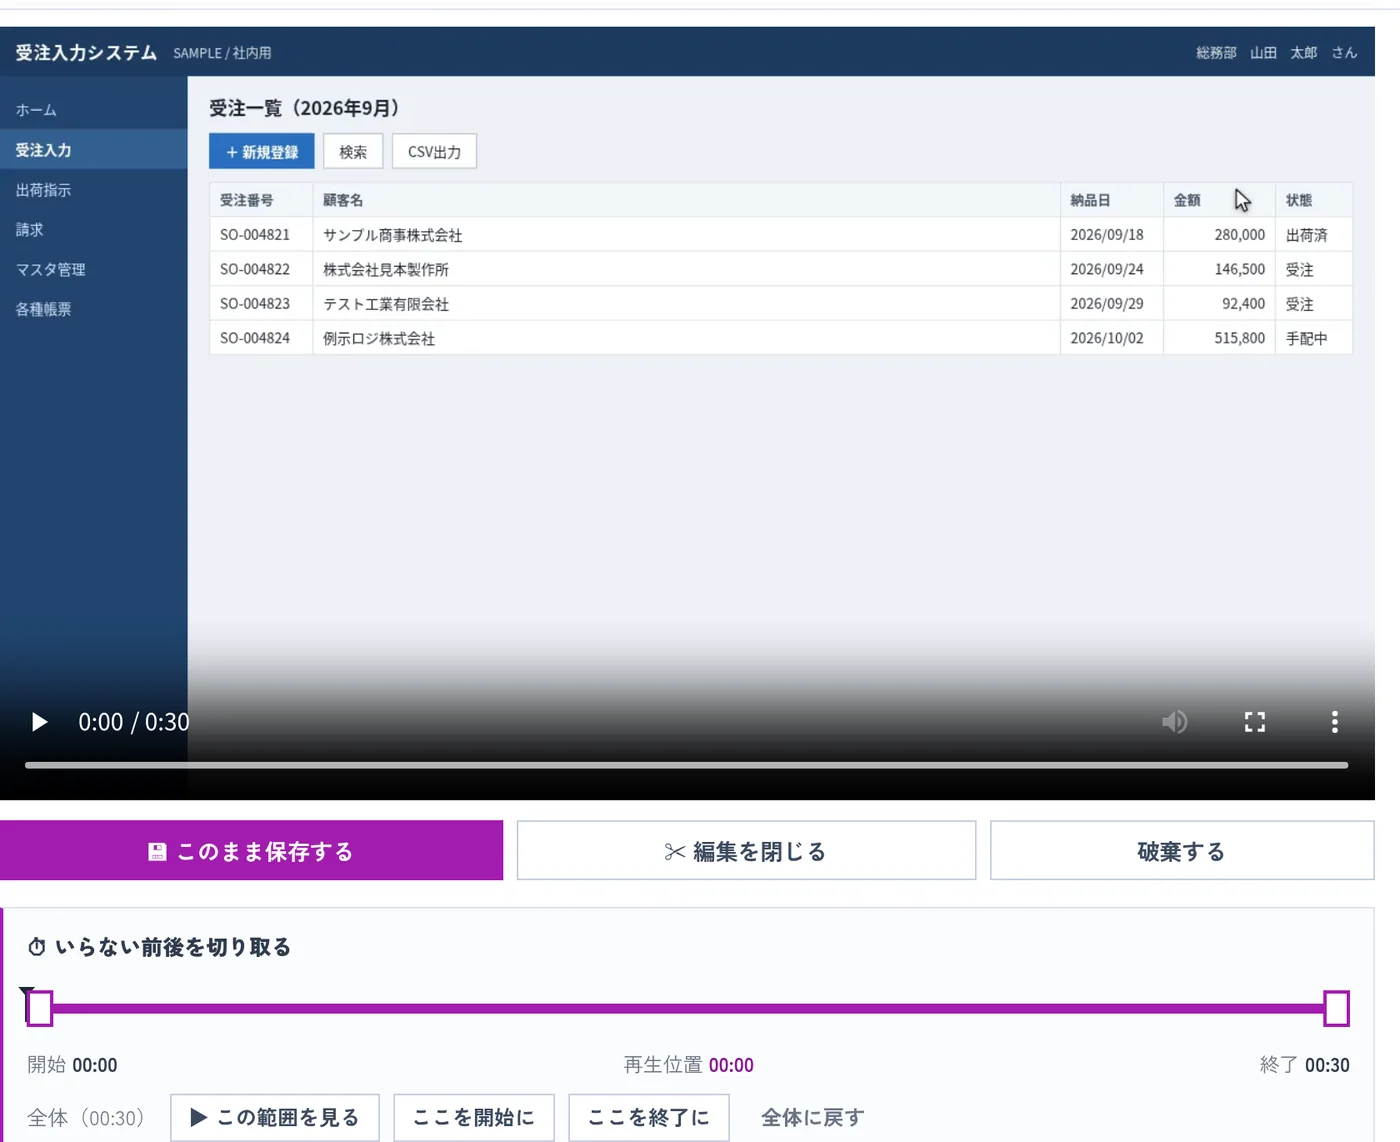Click customer 株式会社見本製作所
This screenshot has width=1400, height=1142.
[x=386, y=269]
